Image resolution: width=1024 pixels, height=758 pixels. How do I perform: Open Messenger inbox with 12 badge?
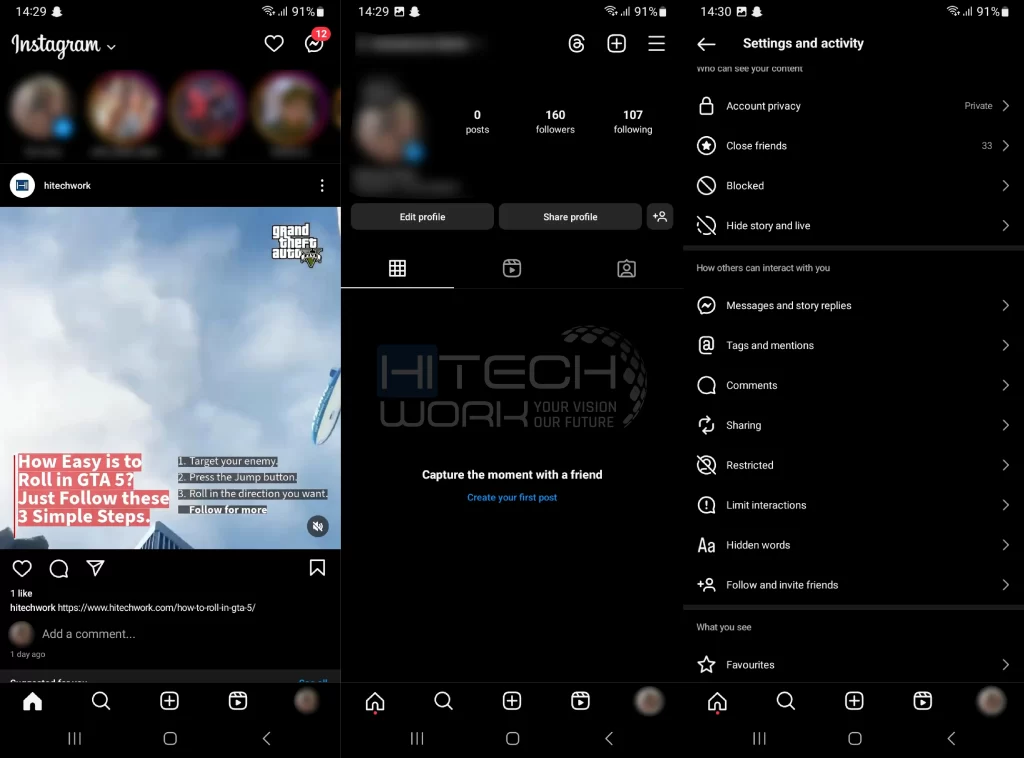pyautogui.click(x=315, y=43)
